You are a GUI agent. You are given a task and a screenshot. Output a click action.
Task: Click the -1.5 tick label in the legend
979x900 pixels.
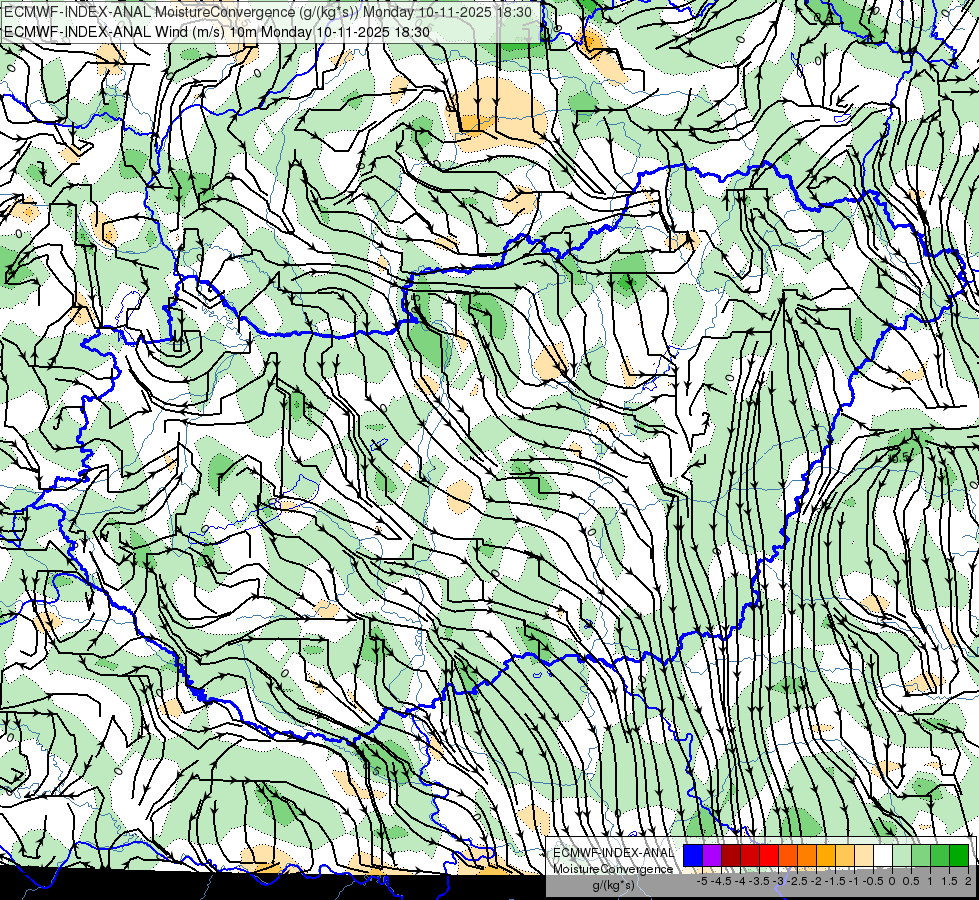point(835,881)
